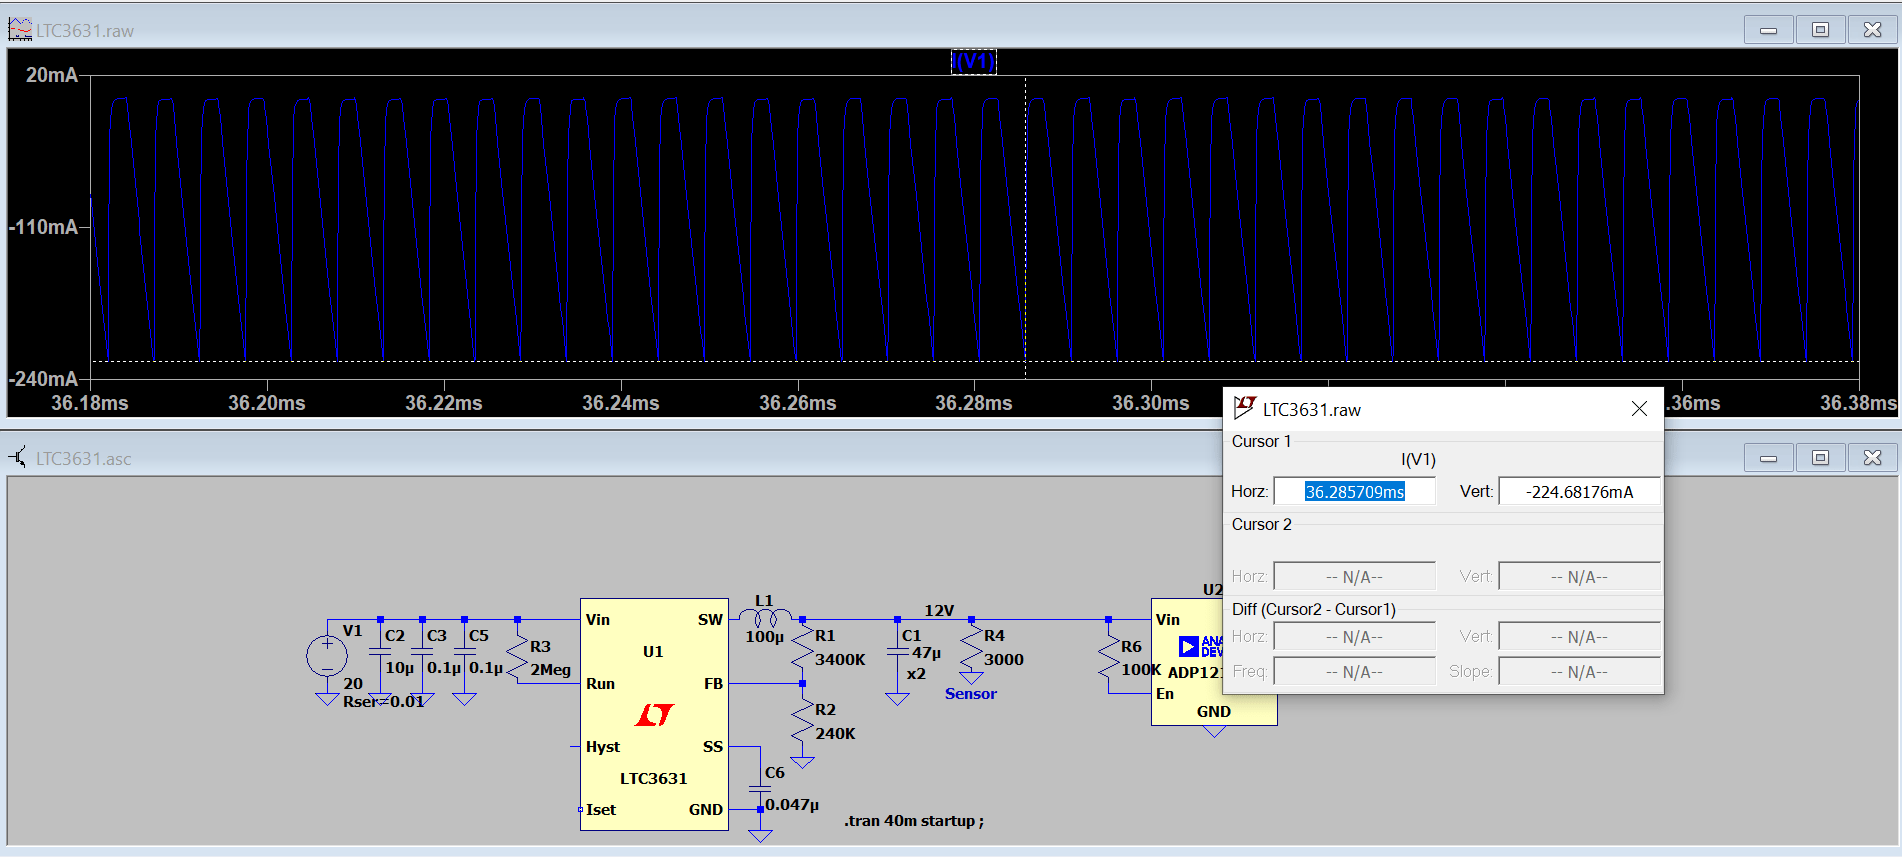Image resolution: width=1902 pixels, height=857 pixels.
Task: Click the blue Sensor label text
Action: point(971,693)
